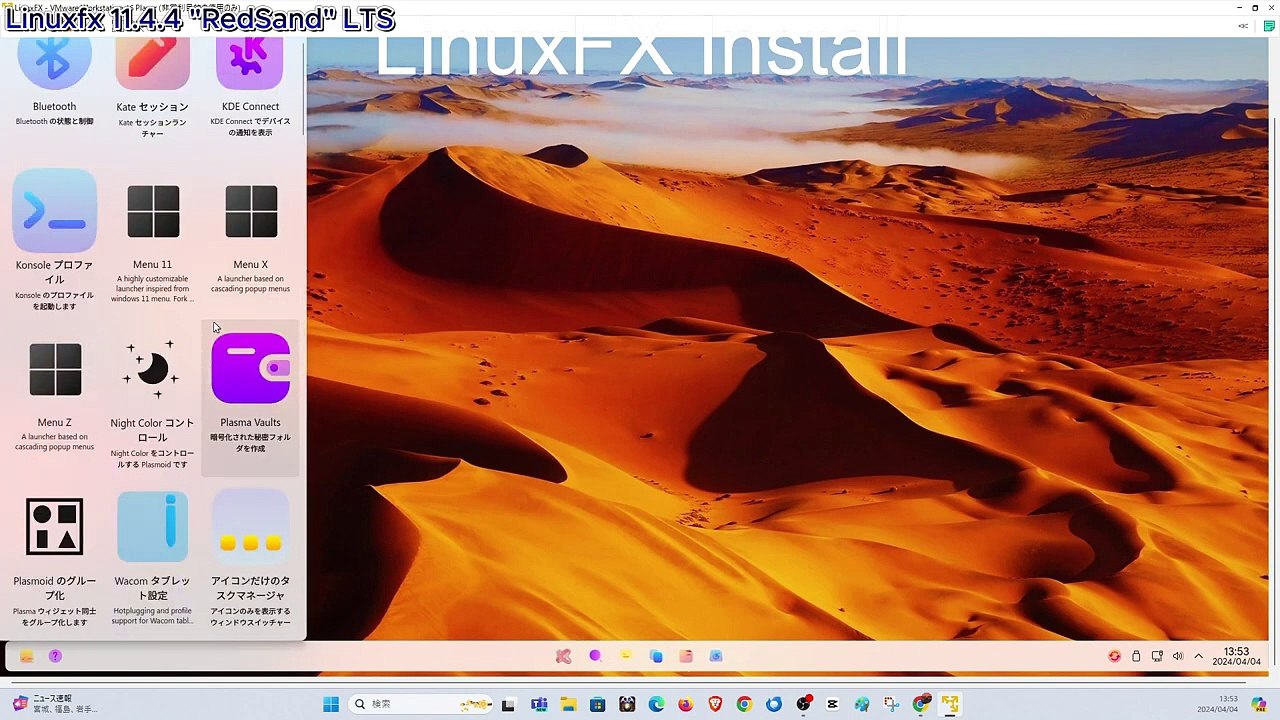Screen dimensions: 1280x720
Task: Click the KDE Connect でデバイスの通知を表示 description
Action: click(x=250, y=127)
